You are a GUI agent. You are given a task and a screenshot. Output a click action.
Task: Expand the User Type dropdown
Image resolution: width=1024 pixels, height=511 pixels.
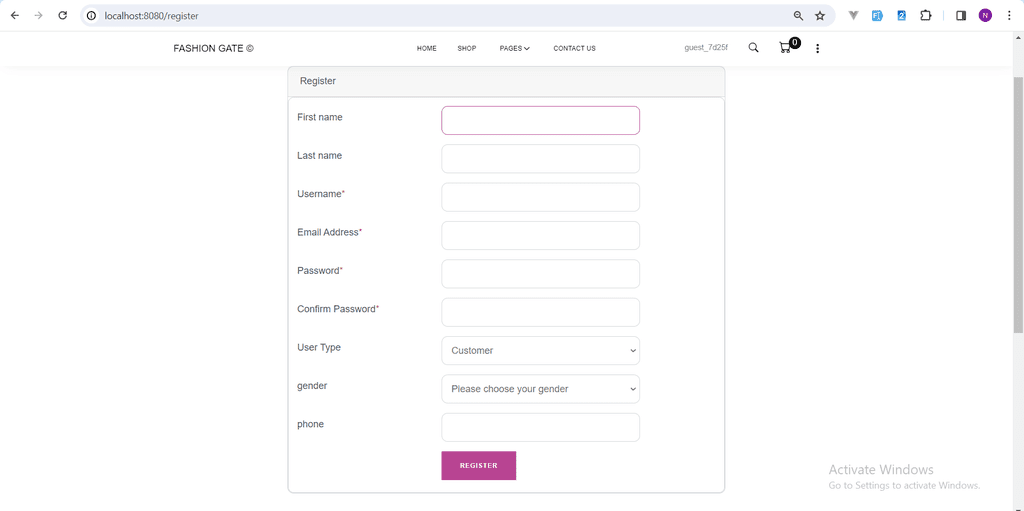540,350
